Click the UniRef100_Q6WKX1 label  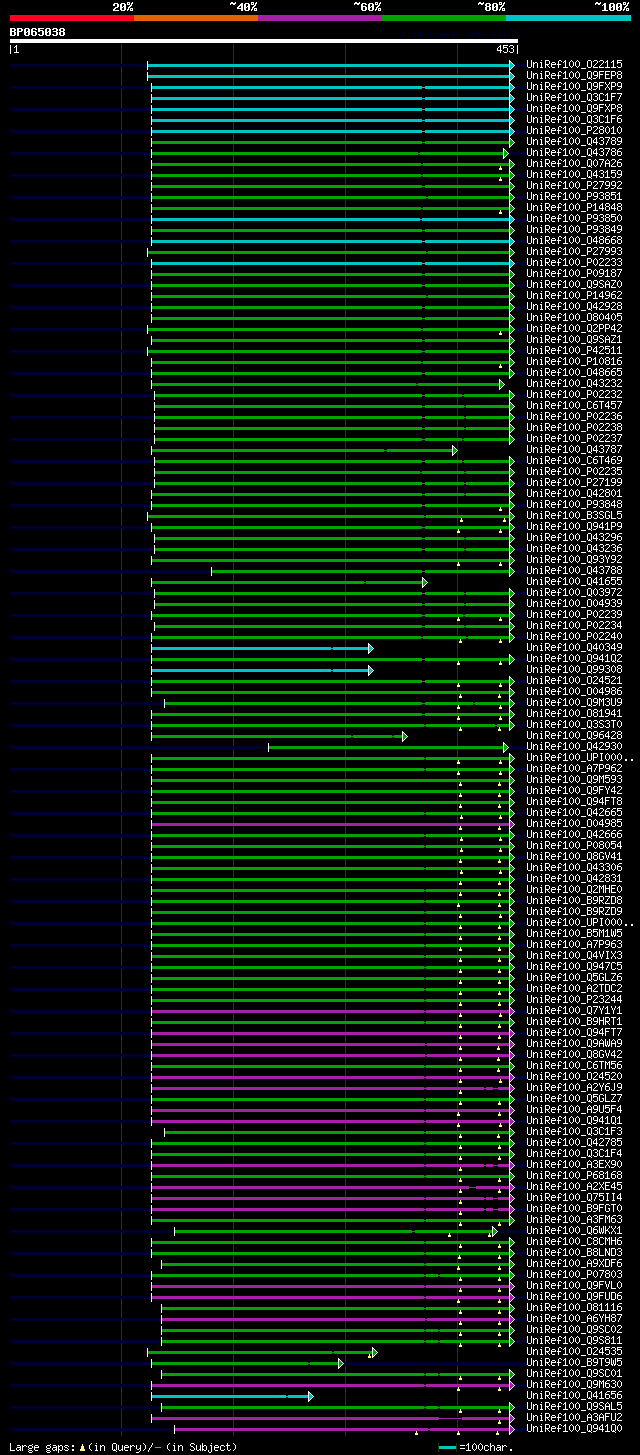[x=574, y=1231]
